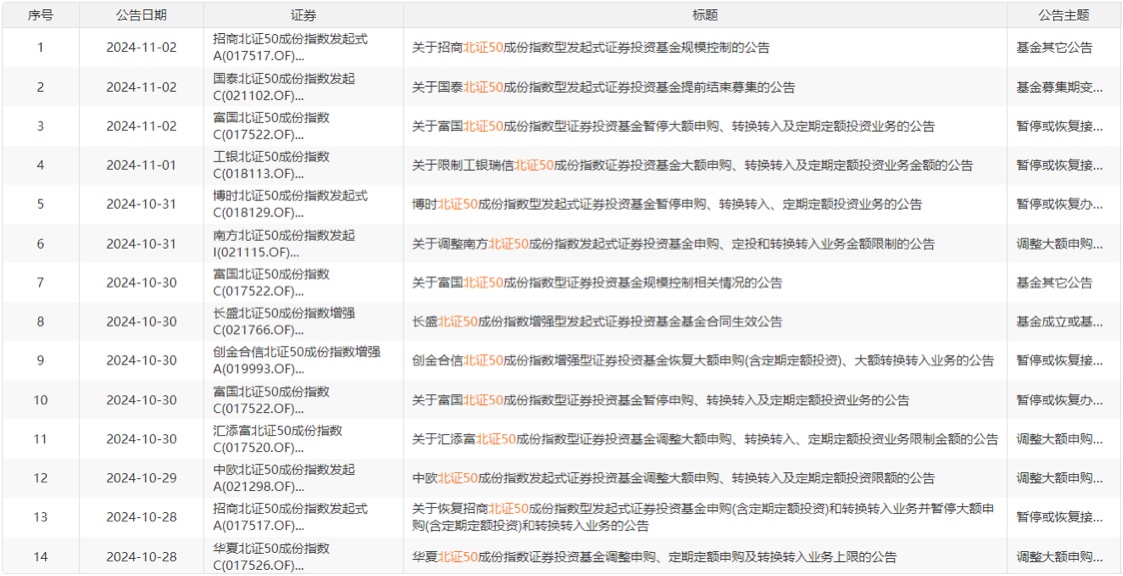Open 国泰北证50 提前结束募集的公告
This screenshot has height=576, width=1123.
pyautogui.click(x=603, y=87)
